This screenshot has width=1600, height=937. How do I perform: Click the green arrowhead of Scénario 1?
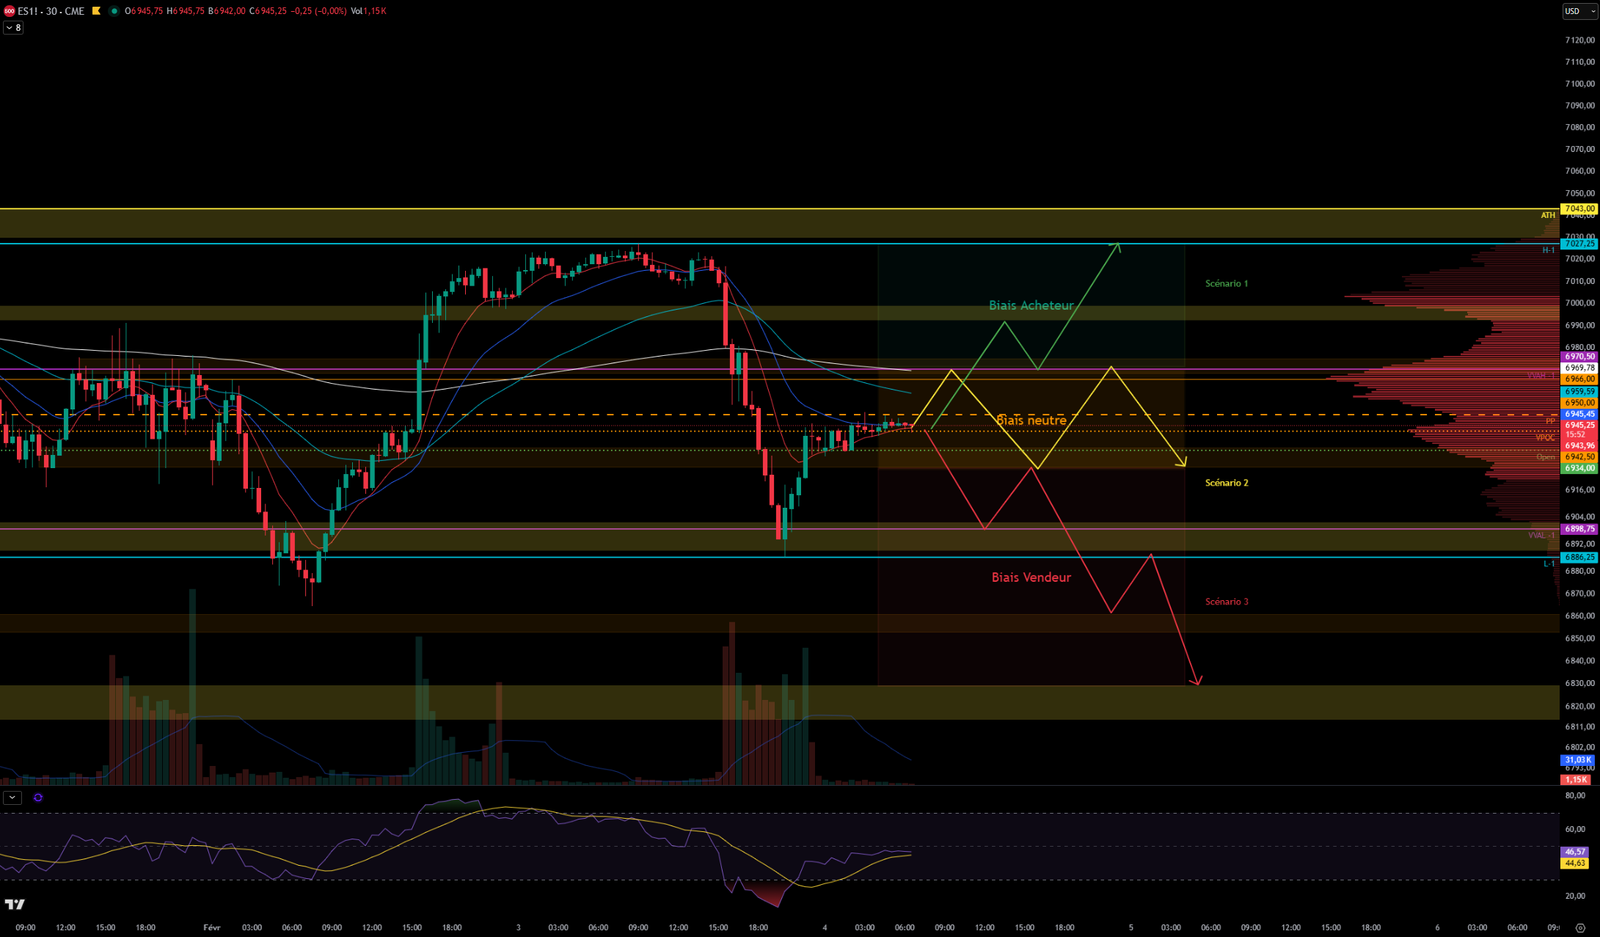tap(1118, 246)
